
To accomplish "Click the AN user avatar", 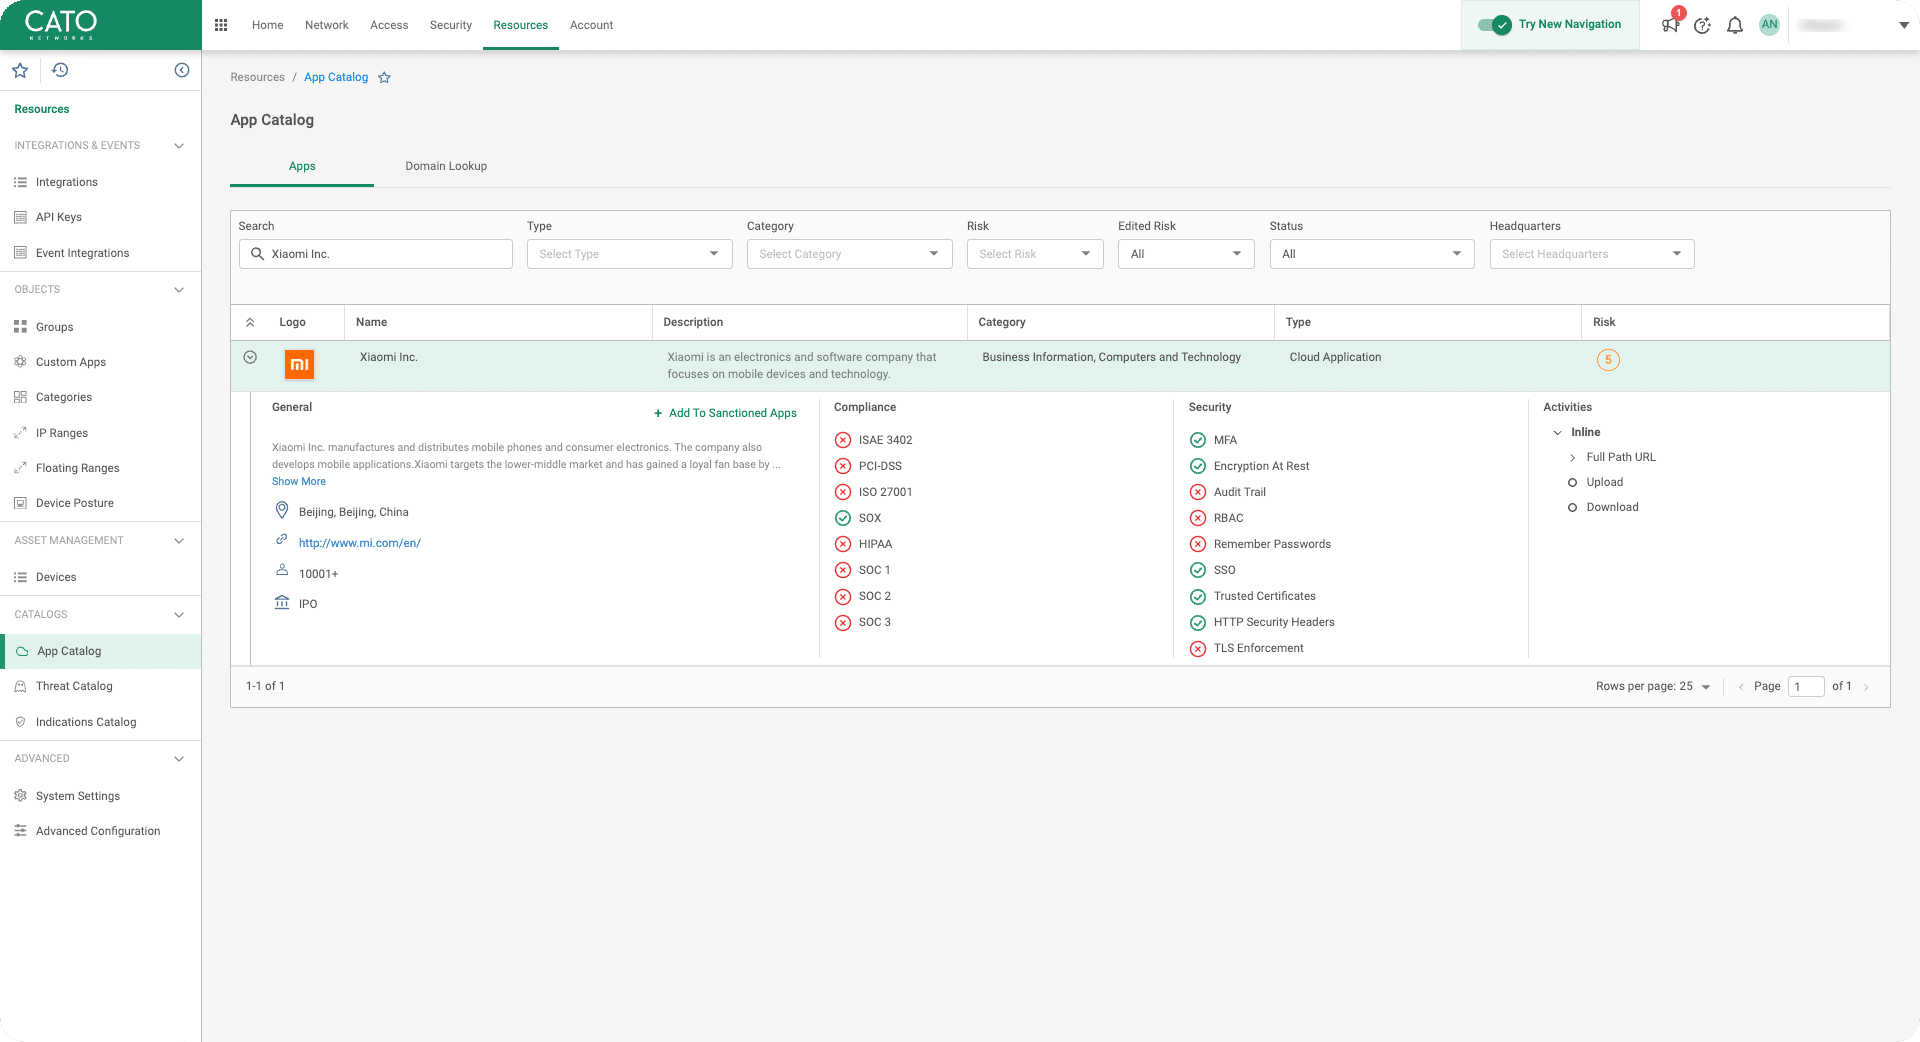I will [1769, 25].
